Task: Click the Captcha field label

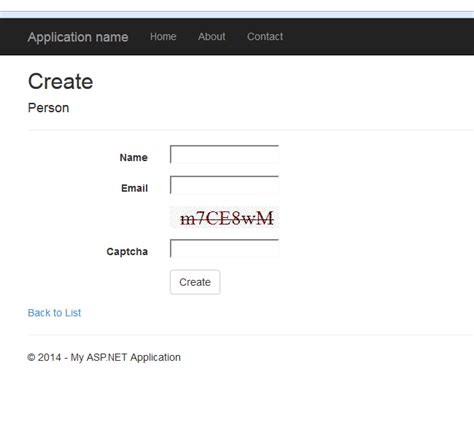Action: pyautogui.click(x=127, y=251)
